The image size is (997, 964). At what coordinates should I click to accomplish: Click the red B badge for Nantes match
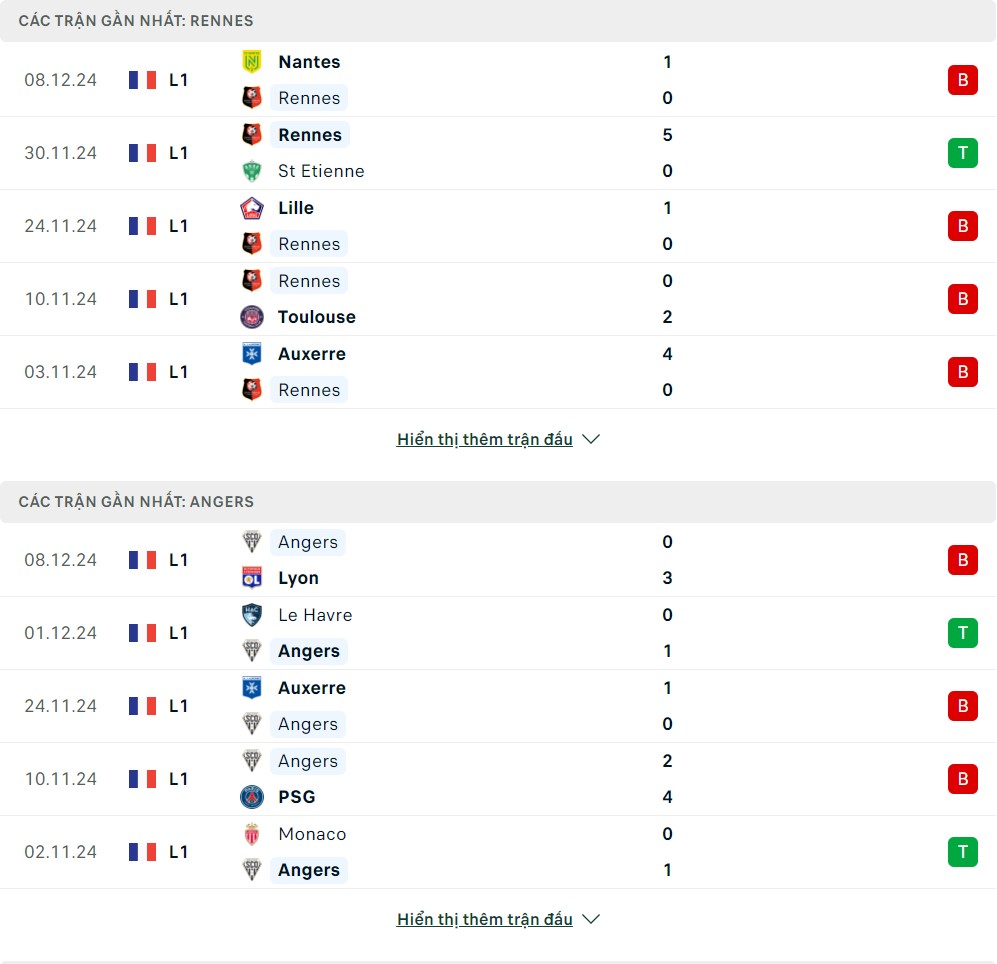(x=962, y=80)
